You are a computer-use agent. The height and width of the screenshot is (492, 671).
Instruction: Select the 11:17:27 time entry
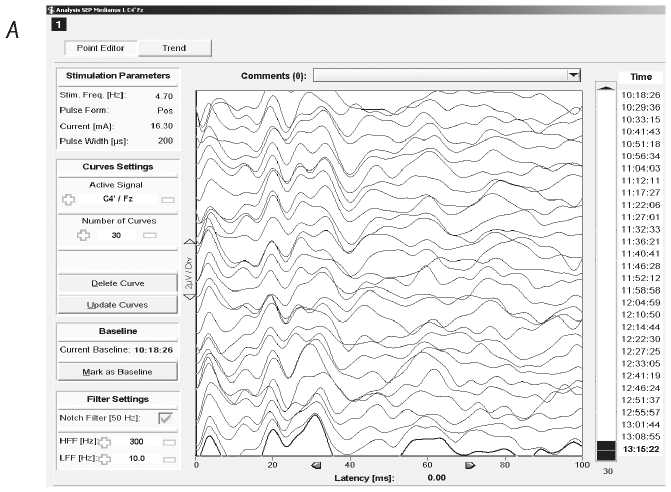(x=641, y=193)
